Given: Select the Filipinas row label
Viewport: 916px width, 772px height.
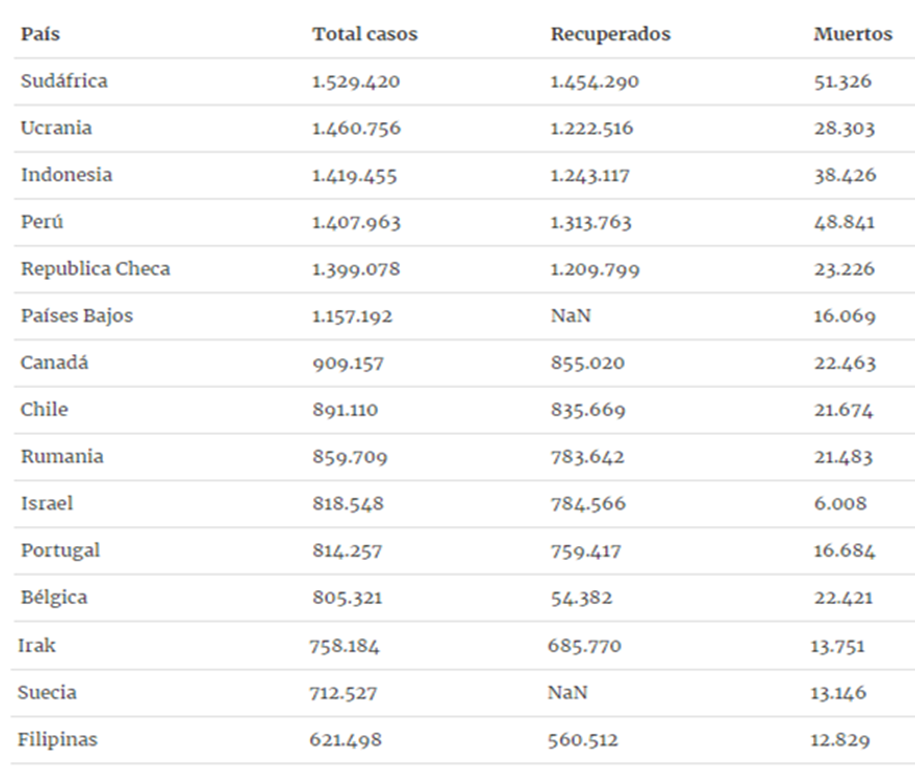Looking at the screenshot, I should pos(57,739).
